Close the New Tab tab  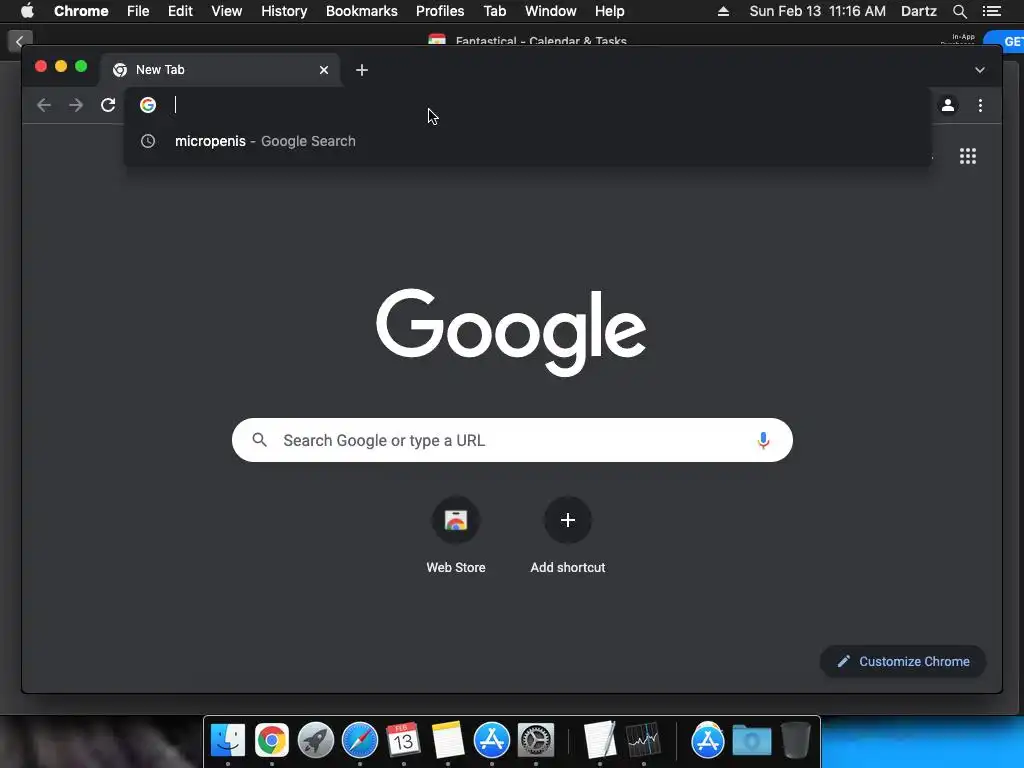click(324, 70)
